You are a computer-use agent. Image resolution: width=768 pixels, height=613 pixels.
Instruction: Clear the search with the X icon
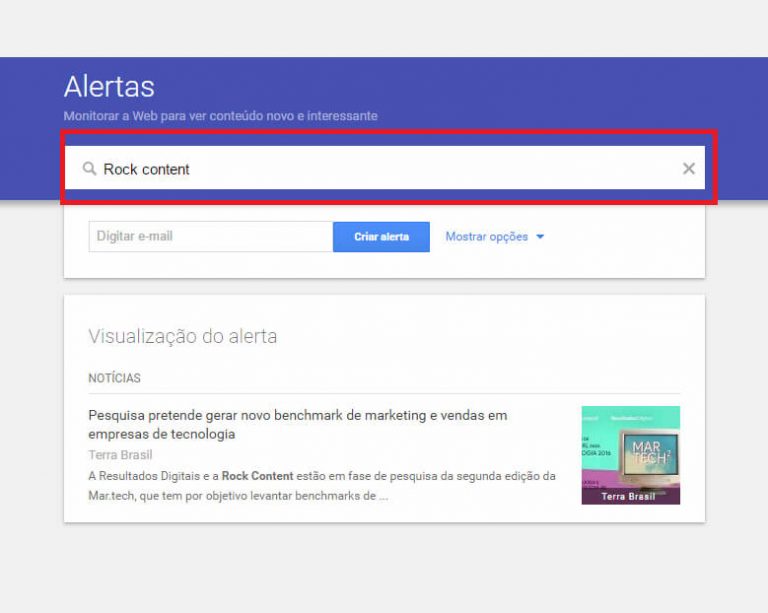coord(689,168)
